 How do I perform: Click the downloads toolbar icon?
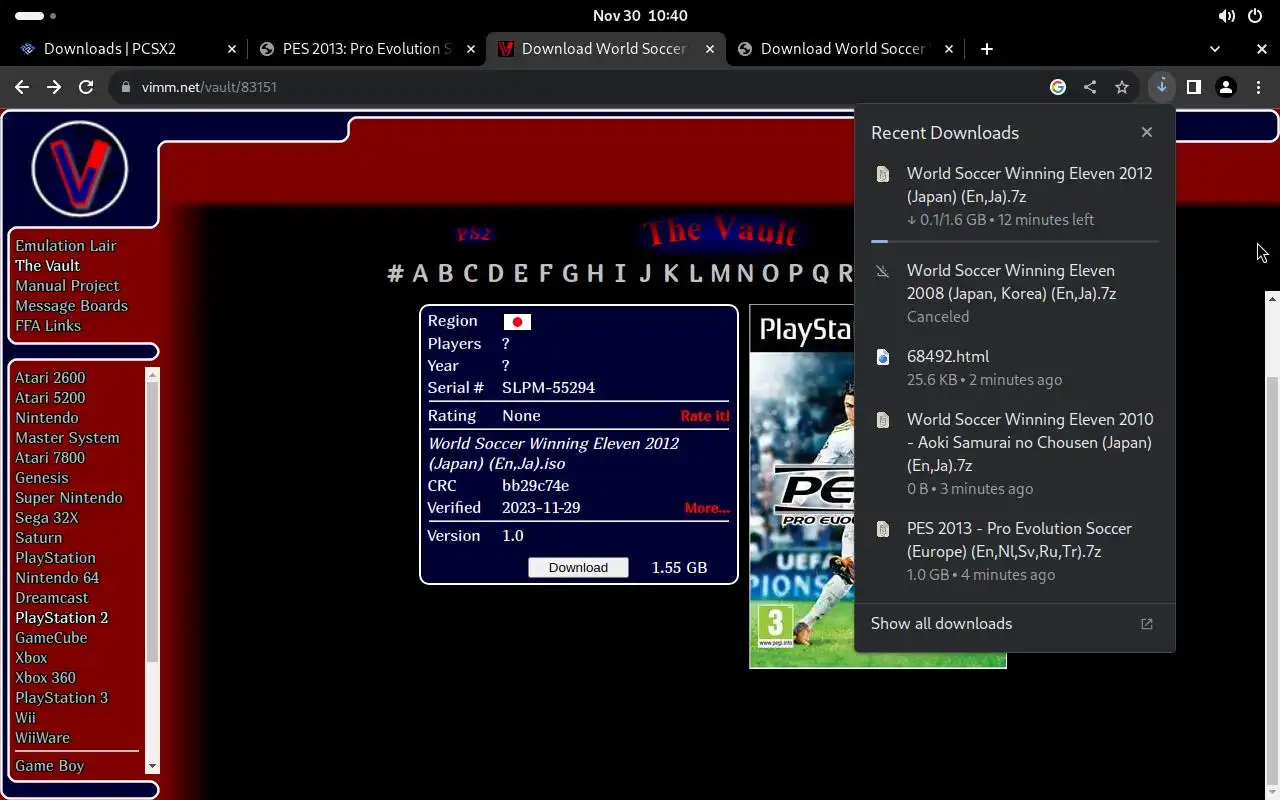[x=1161, y=87]
